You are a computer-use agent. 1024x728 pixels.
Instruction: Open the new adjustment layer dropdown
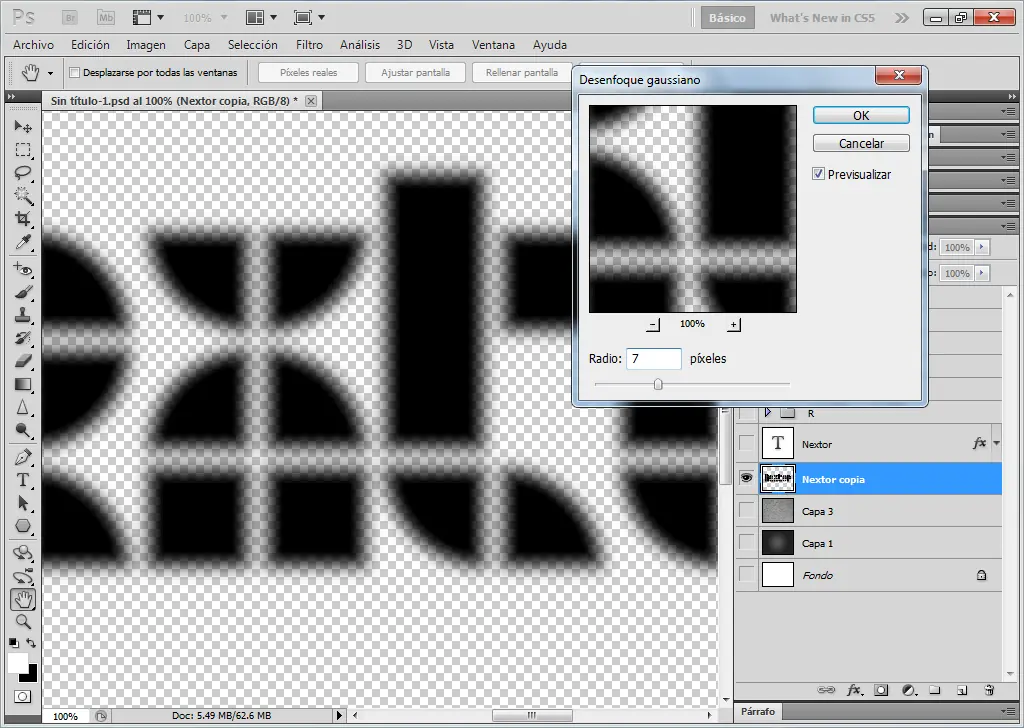coord(909,690)
